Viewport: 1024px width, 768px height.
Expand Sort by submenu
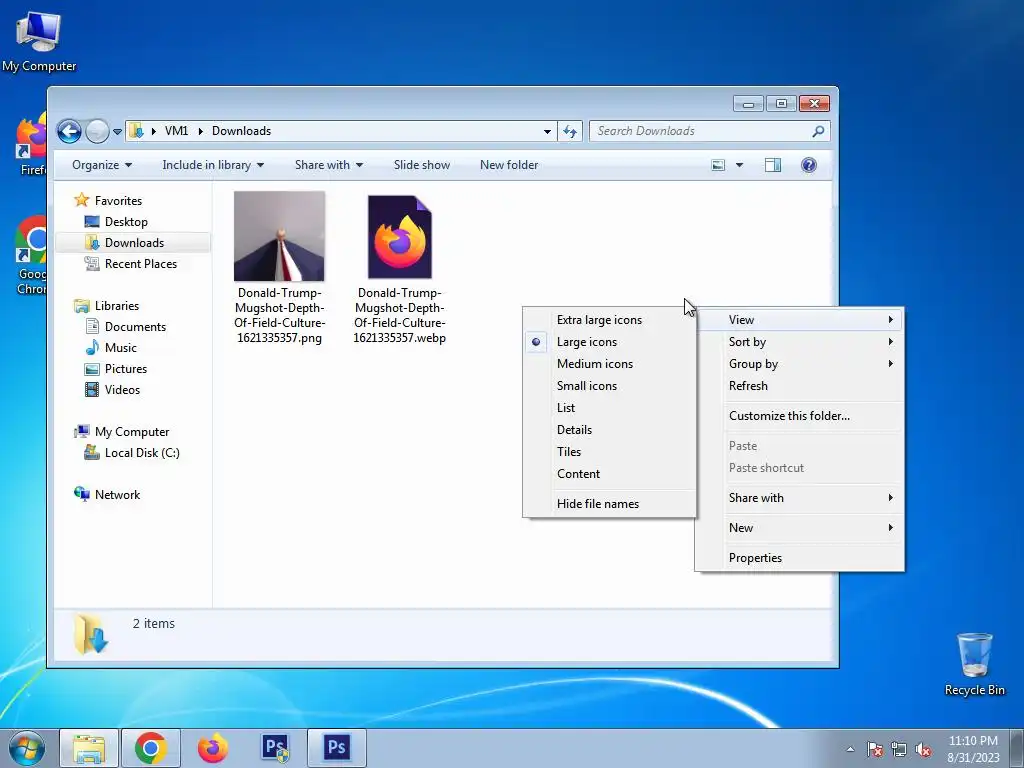coord(799,342)
